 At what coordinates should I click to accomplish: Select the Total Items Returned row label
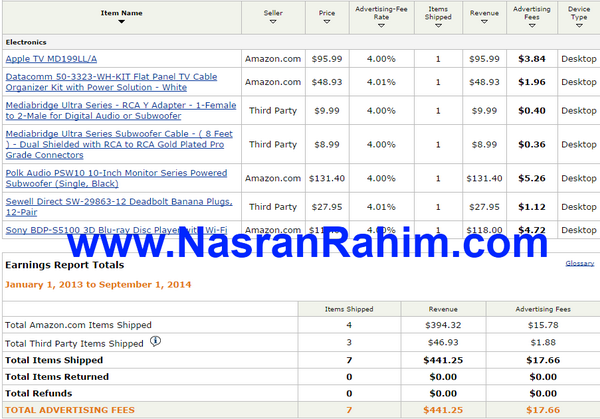pyautogui.click(x=57, y=377)
